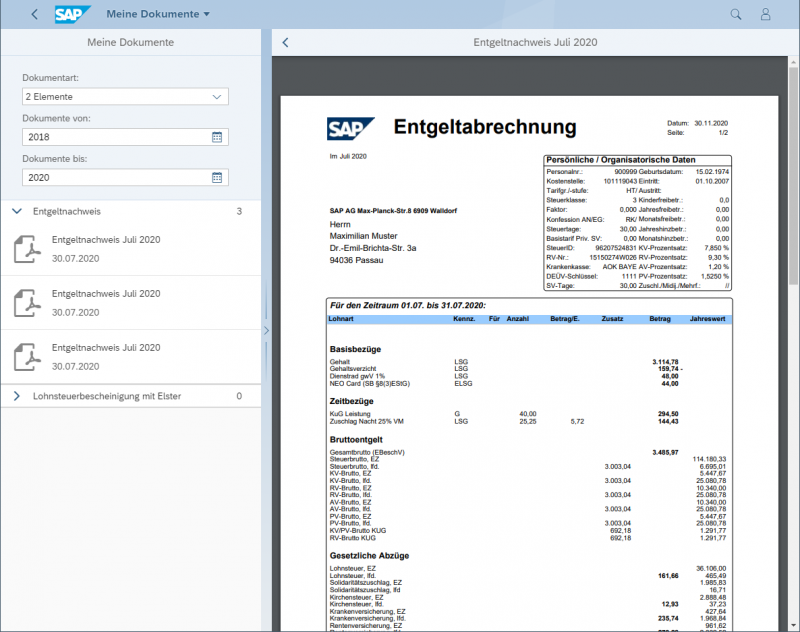Open third Entgeltnachweis Juli 2020 title

(106, 348)
